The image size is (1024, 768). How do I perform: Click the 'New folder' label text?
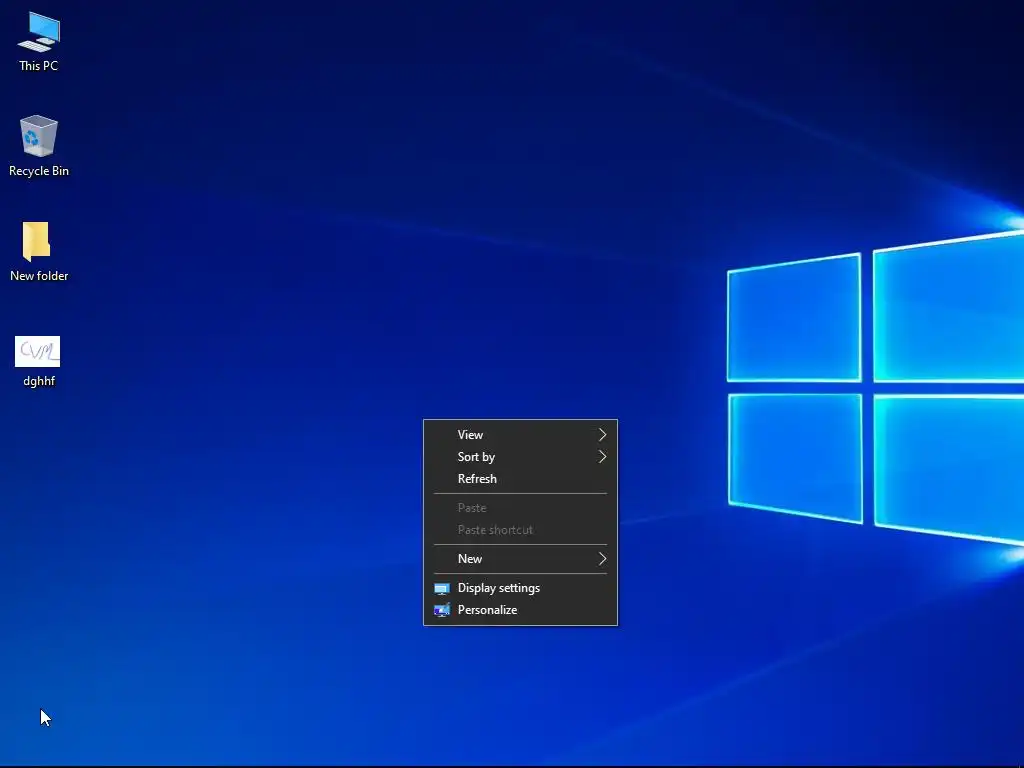click(39, 276)
